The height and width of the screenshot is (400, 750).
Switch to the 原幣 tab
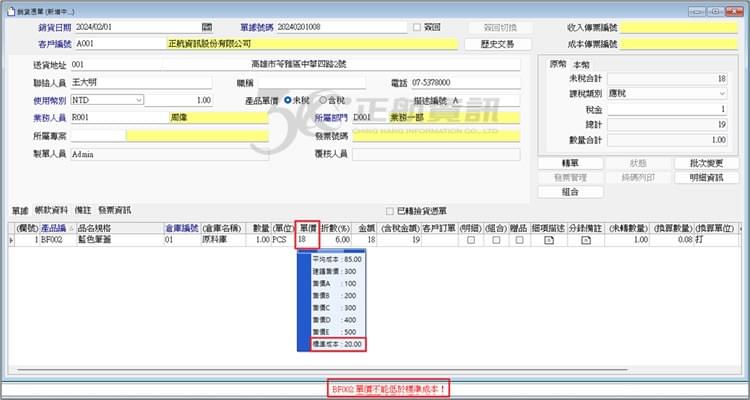pyautogui.click(x=558, y=64)
